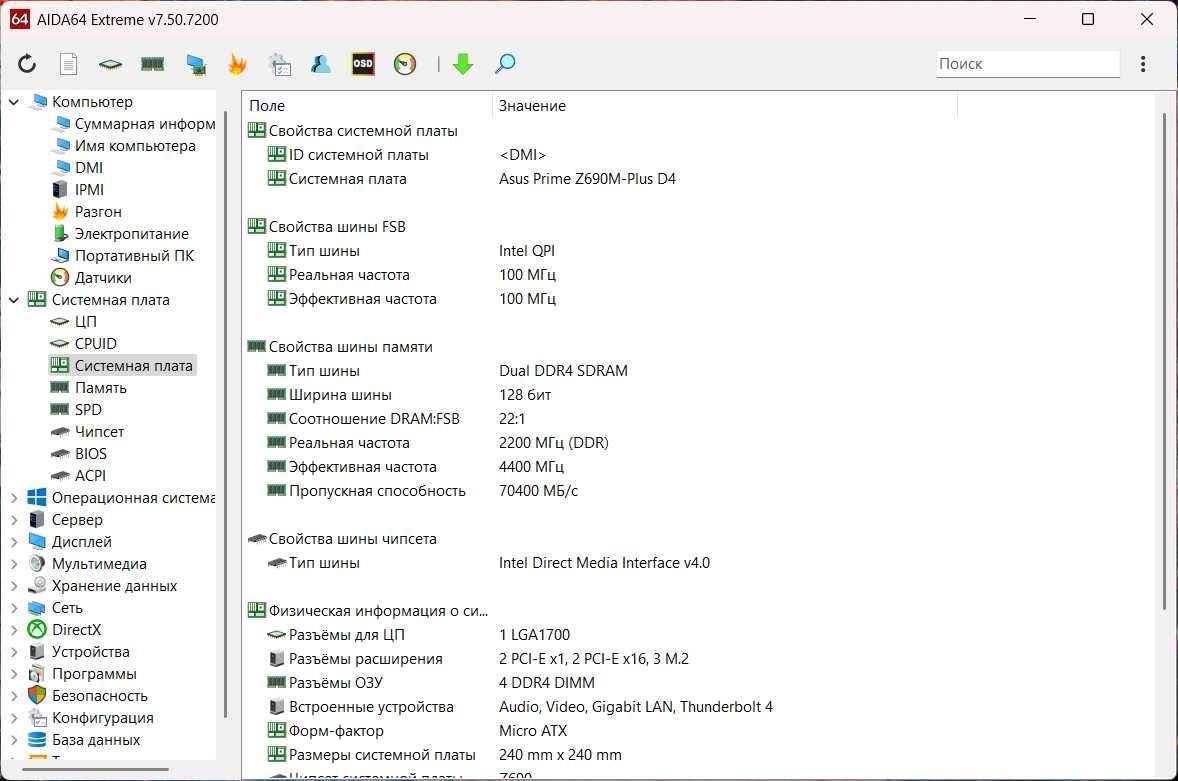Screen dimensions: 1178x781
Task: Expand the Сеть tree node
Action: click(14, 608)
